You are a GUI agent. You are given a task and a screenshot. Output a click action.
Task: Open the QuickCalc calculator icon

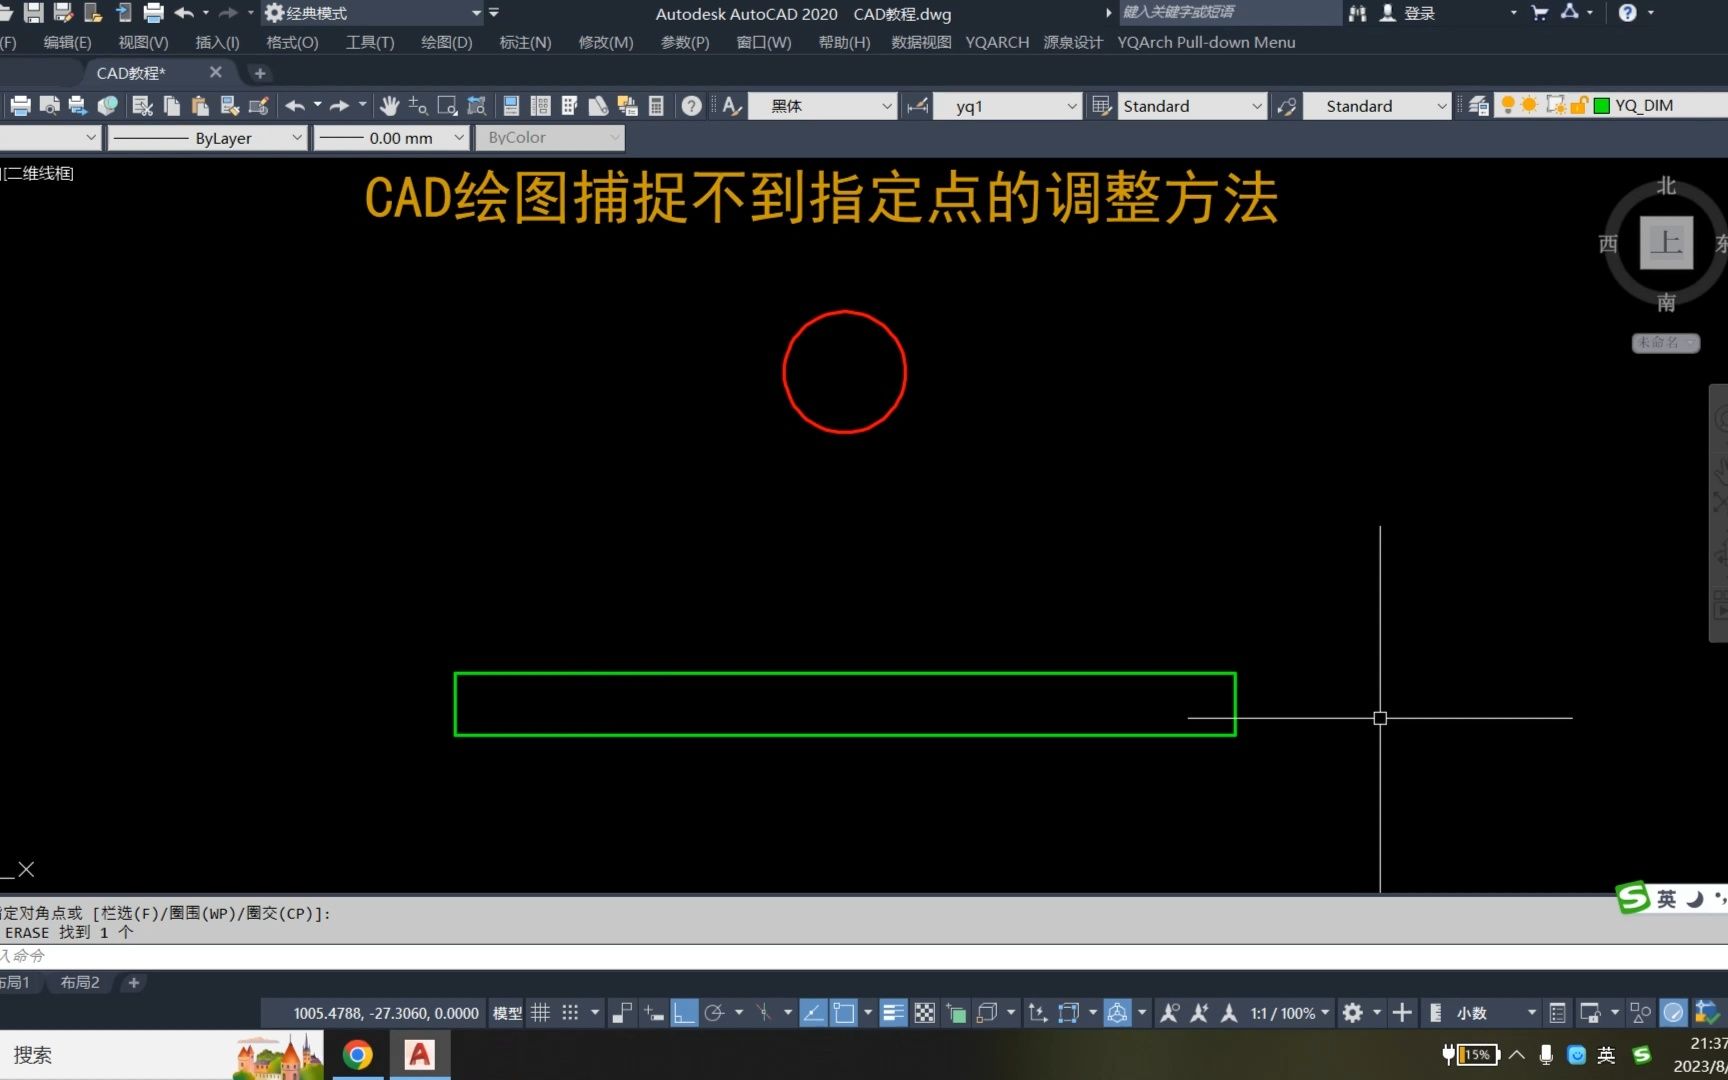pyautogui.click(x=656, y=106)
